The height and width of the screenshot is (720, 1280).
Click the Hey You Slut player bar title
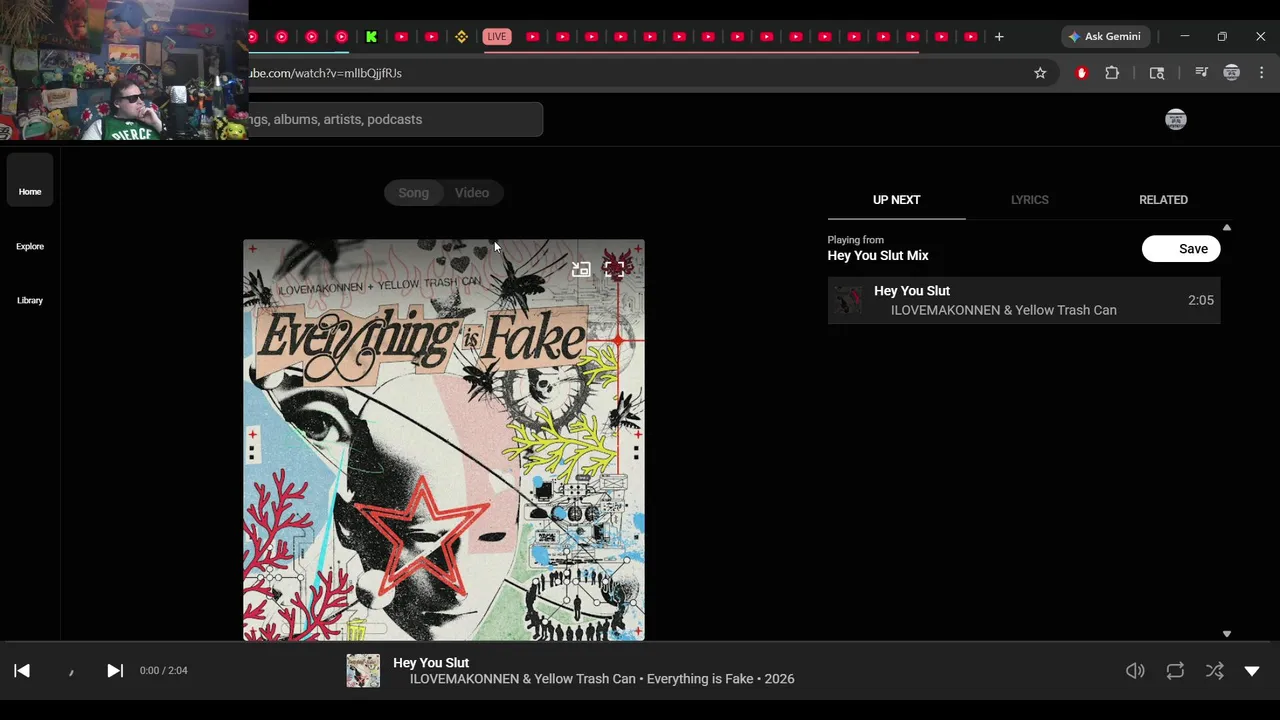pos(431,663)
